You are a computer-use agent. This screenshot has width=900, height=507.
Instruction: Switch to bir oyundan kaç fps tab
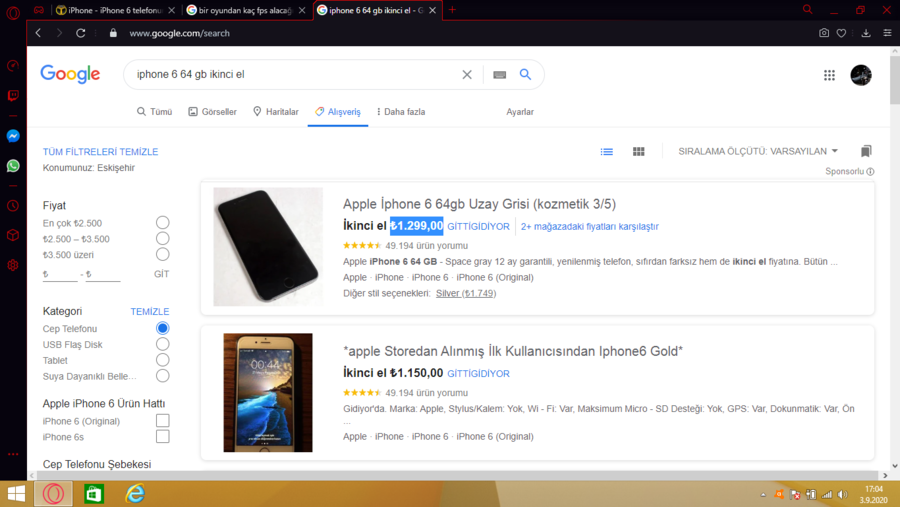click(x=246, y=10)
